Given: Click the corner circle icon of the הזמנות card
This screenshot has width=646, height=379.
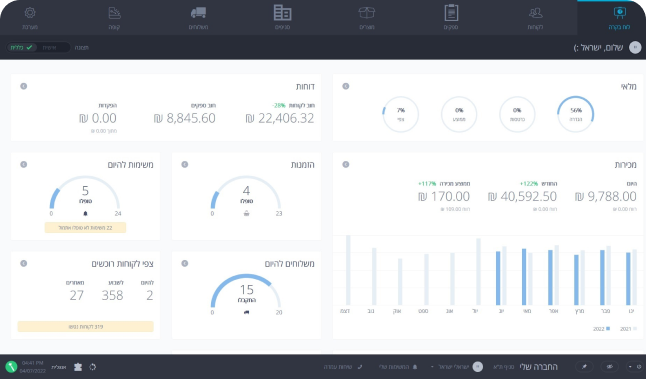Looking at the screenshot, I should (x=185, y=164).
